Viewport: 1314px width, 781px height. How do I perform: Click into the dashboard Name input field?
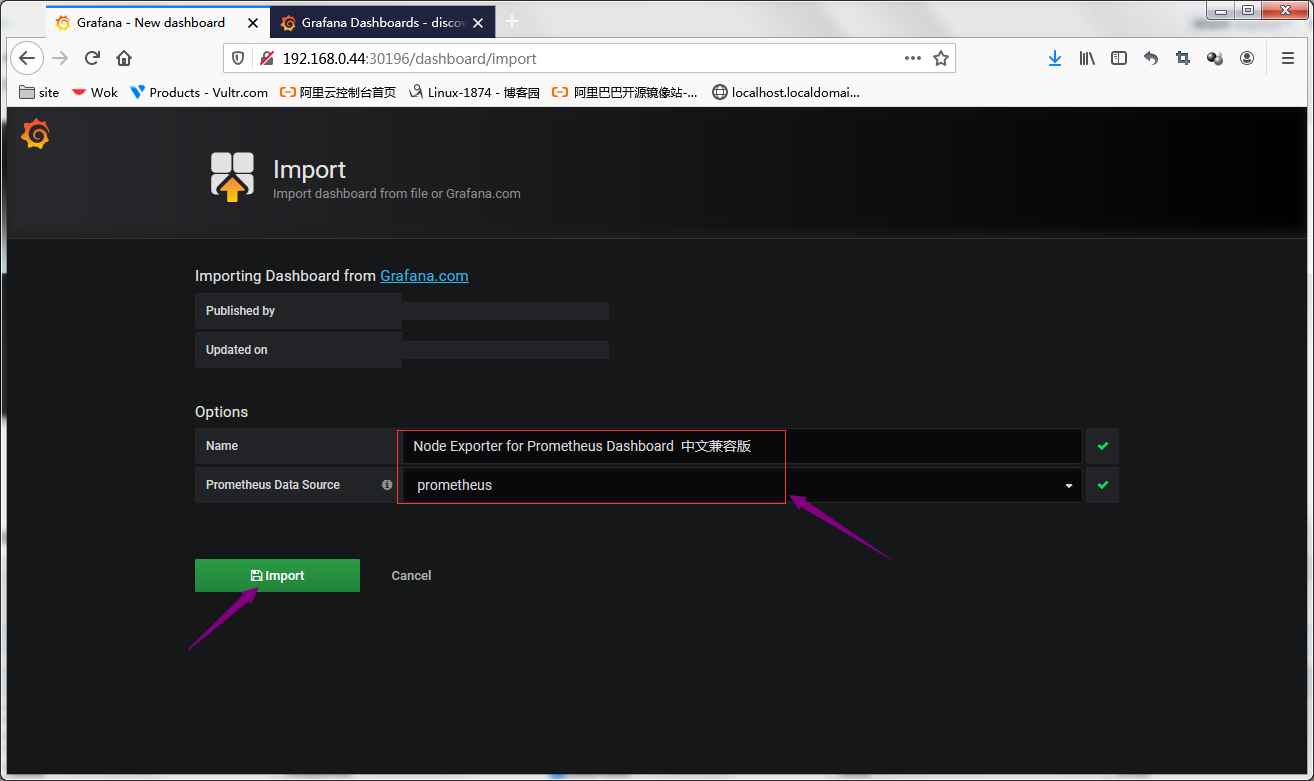(x=742, y=446)
